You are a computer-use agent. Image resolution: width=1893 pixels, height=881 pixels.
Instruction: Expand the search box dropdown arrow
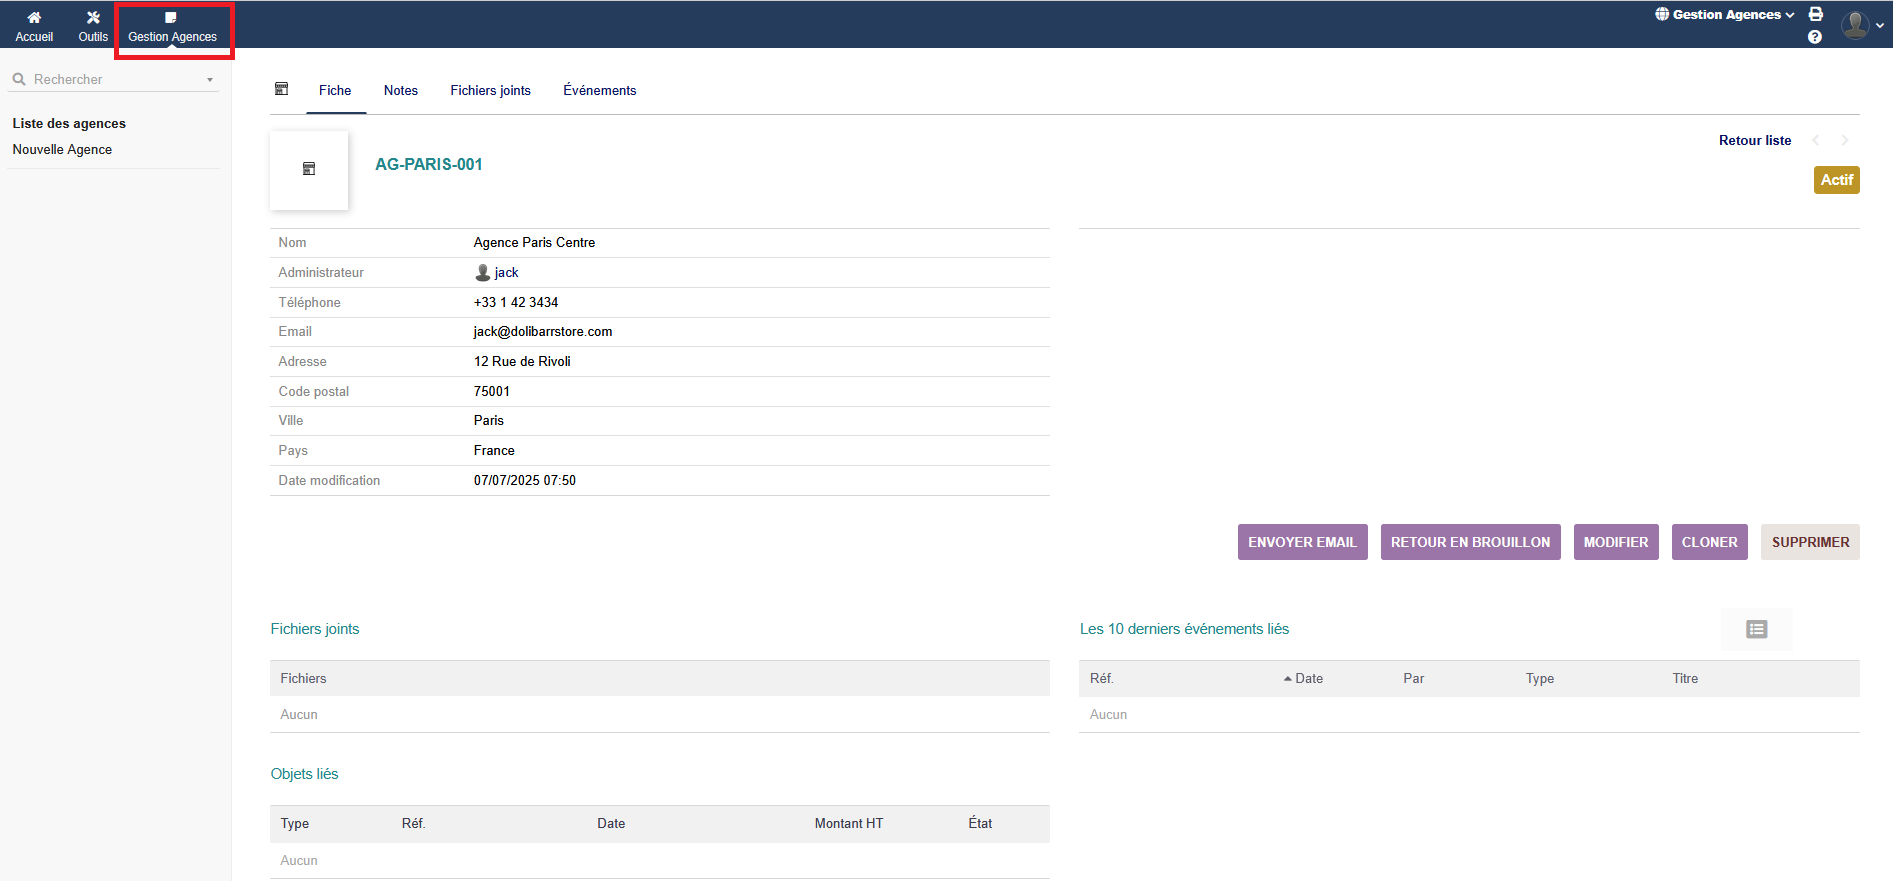210,80
